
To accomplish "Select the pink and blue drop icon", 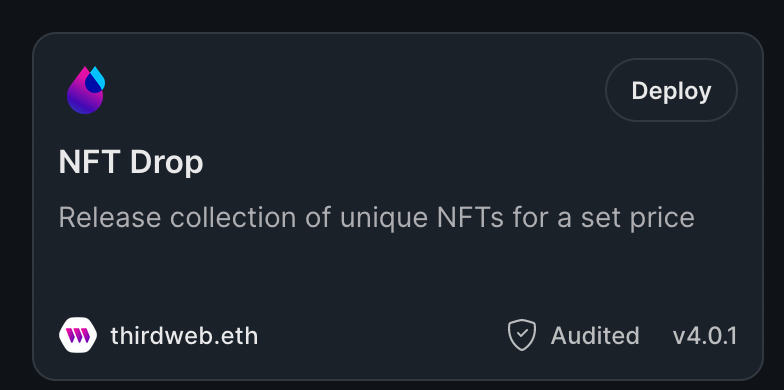I will tap(86, 90).
